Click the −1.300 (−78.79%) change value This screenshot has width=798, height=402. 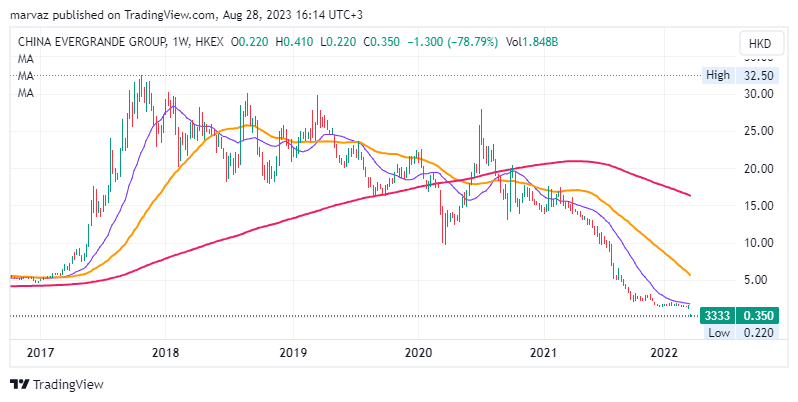click(x=453, y=42)
